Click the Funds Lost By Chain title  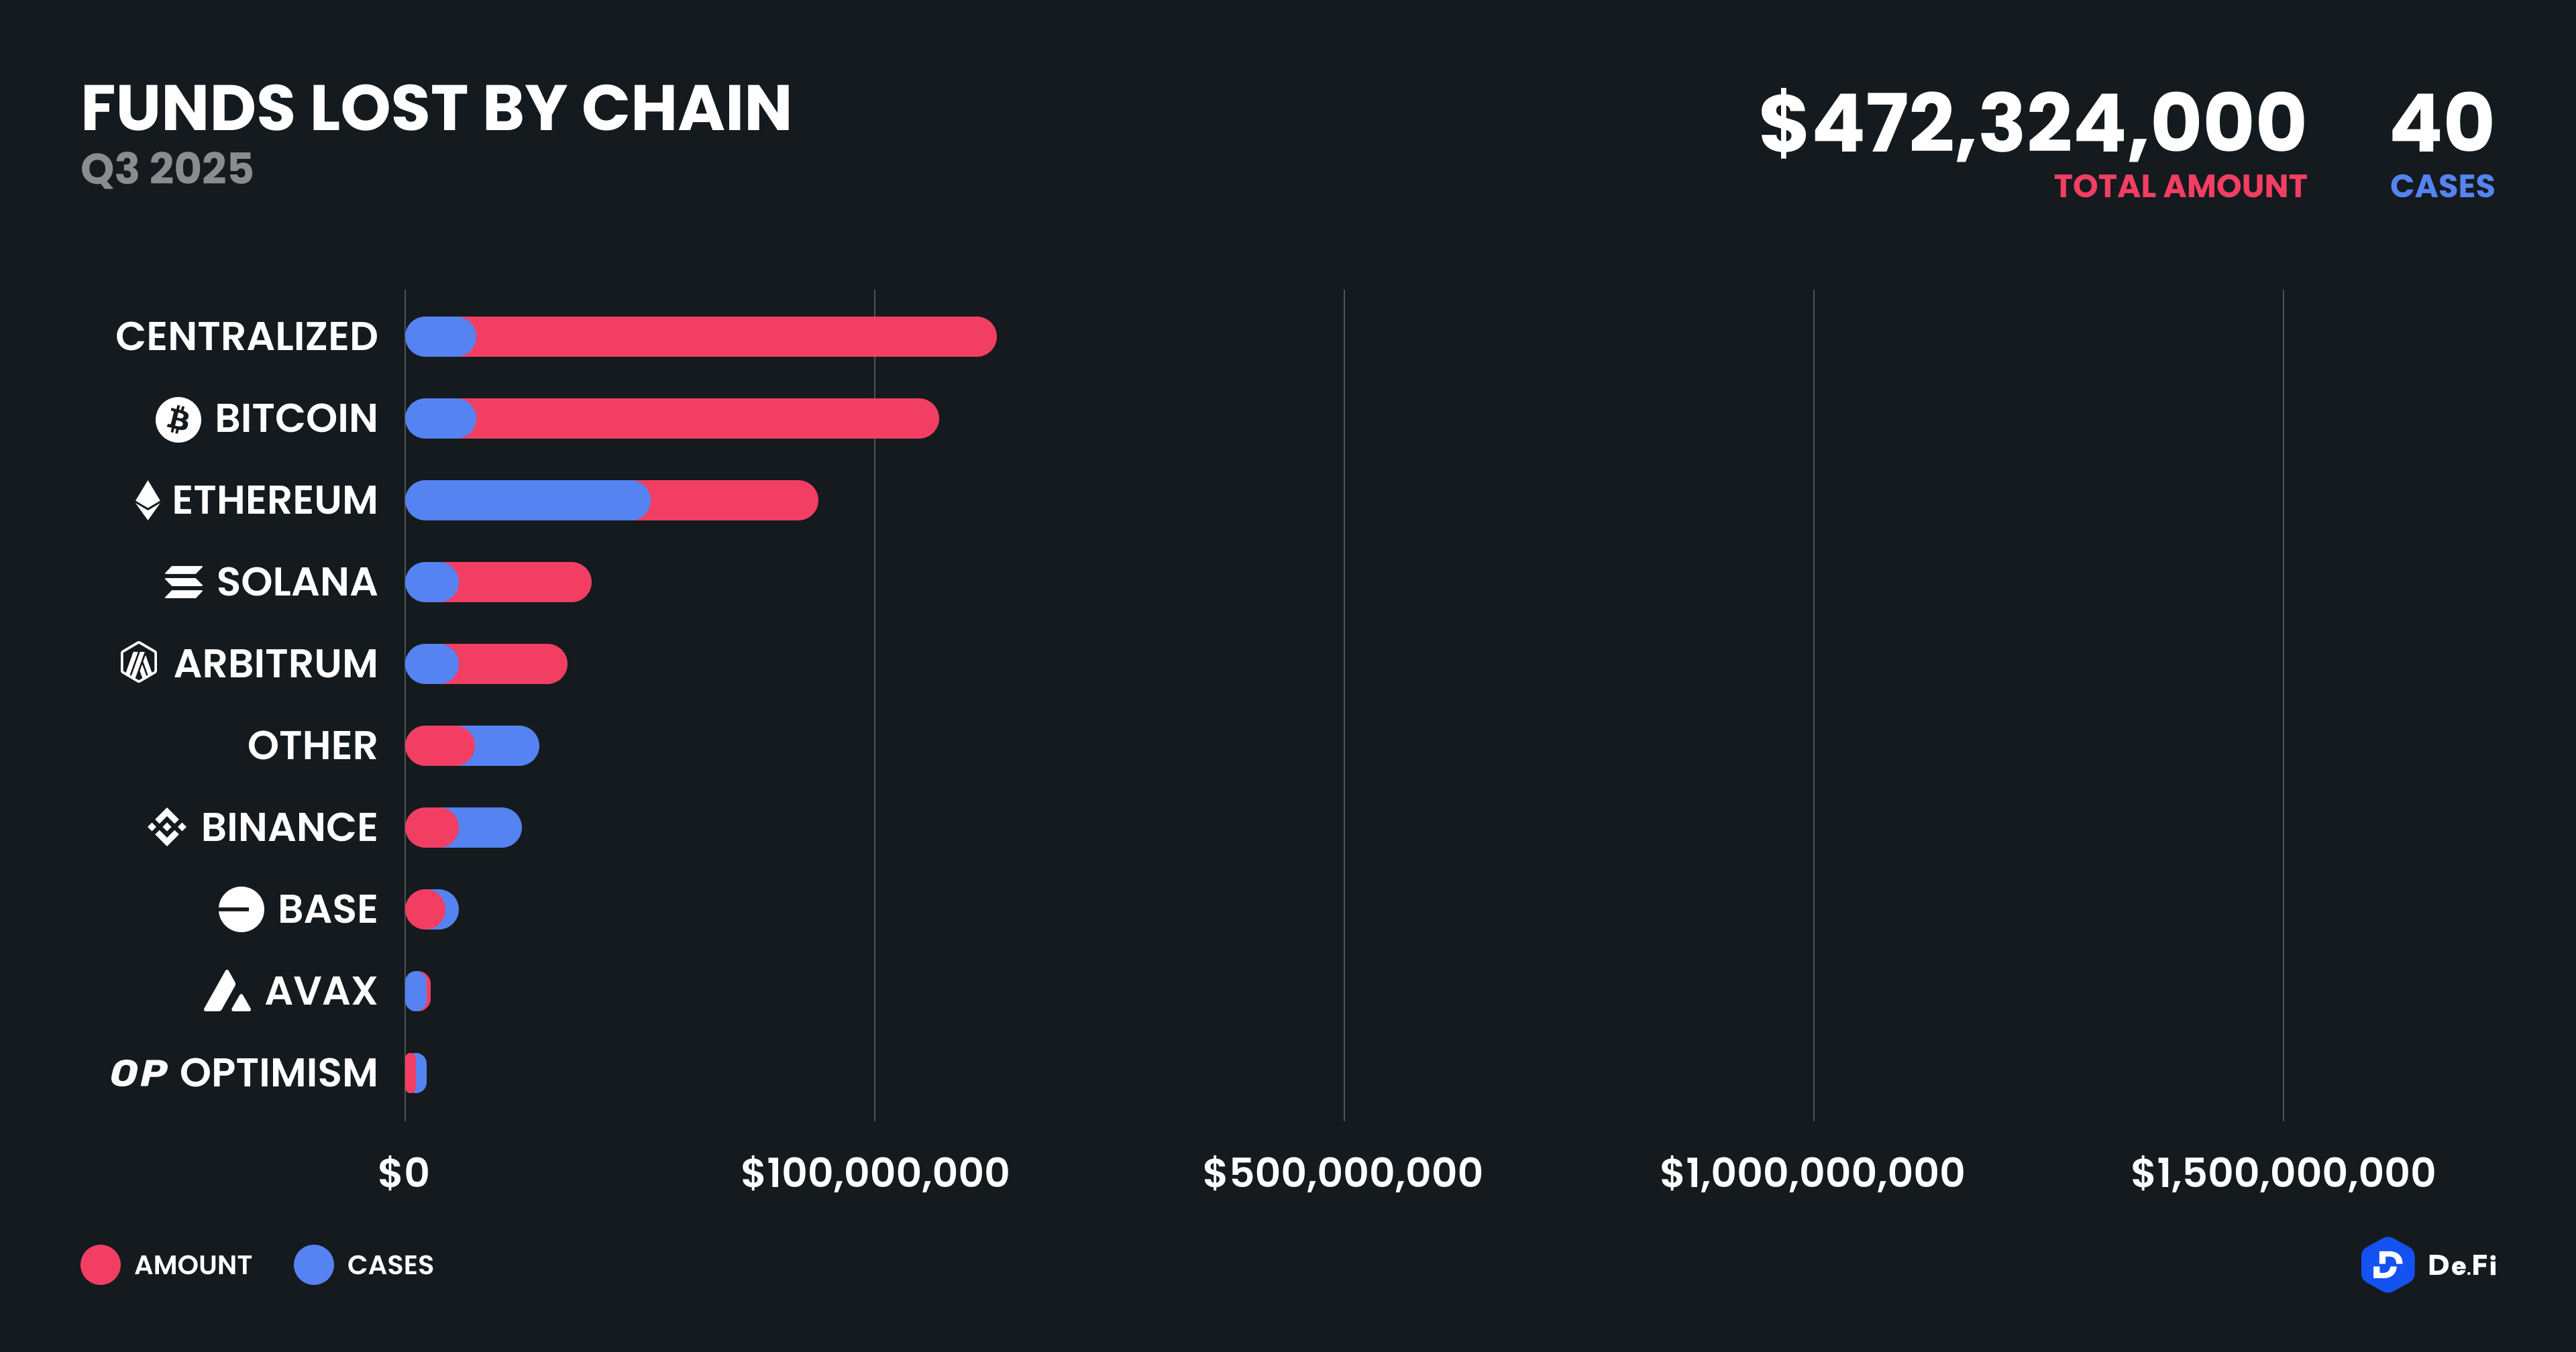click(436, 109)
